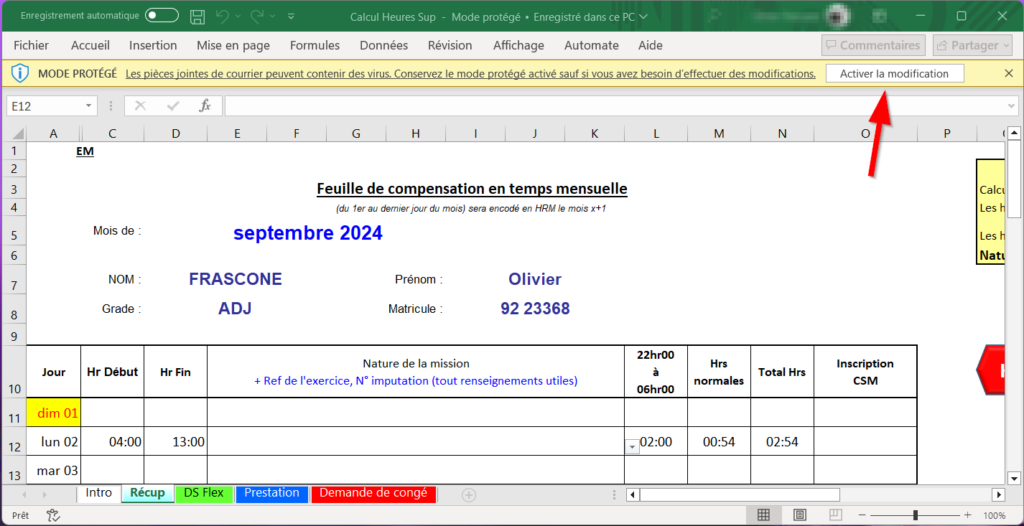Select the DS Flex sheet tab
1024x526 pixels.
(x=203, y=493)
